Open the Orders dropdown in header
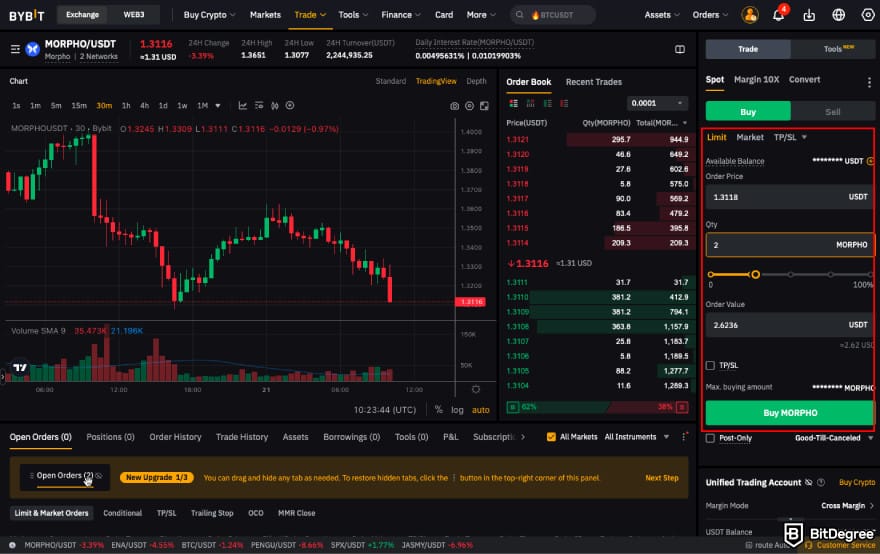The image size is (880, 554). point(710,15)
